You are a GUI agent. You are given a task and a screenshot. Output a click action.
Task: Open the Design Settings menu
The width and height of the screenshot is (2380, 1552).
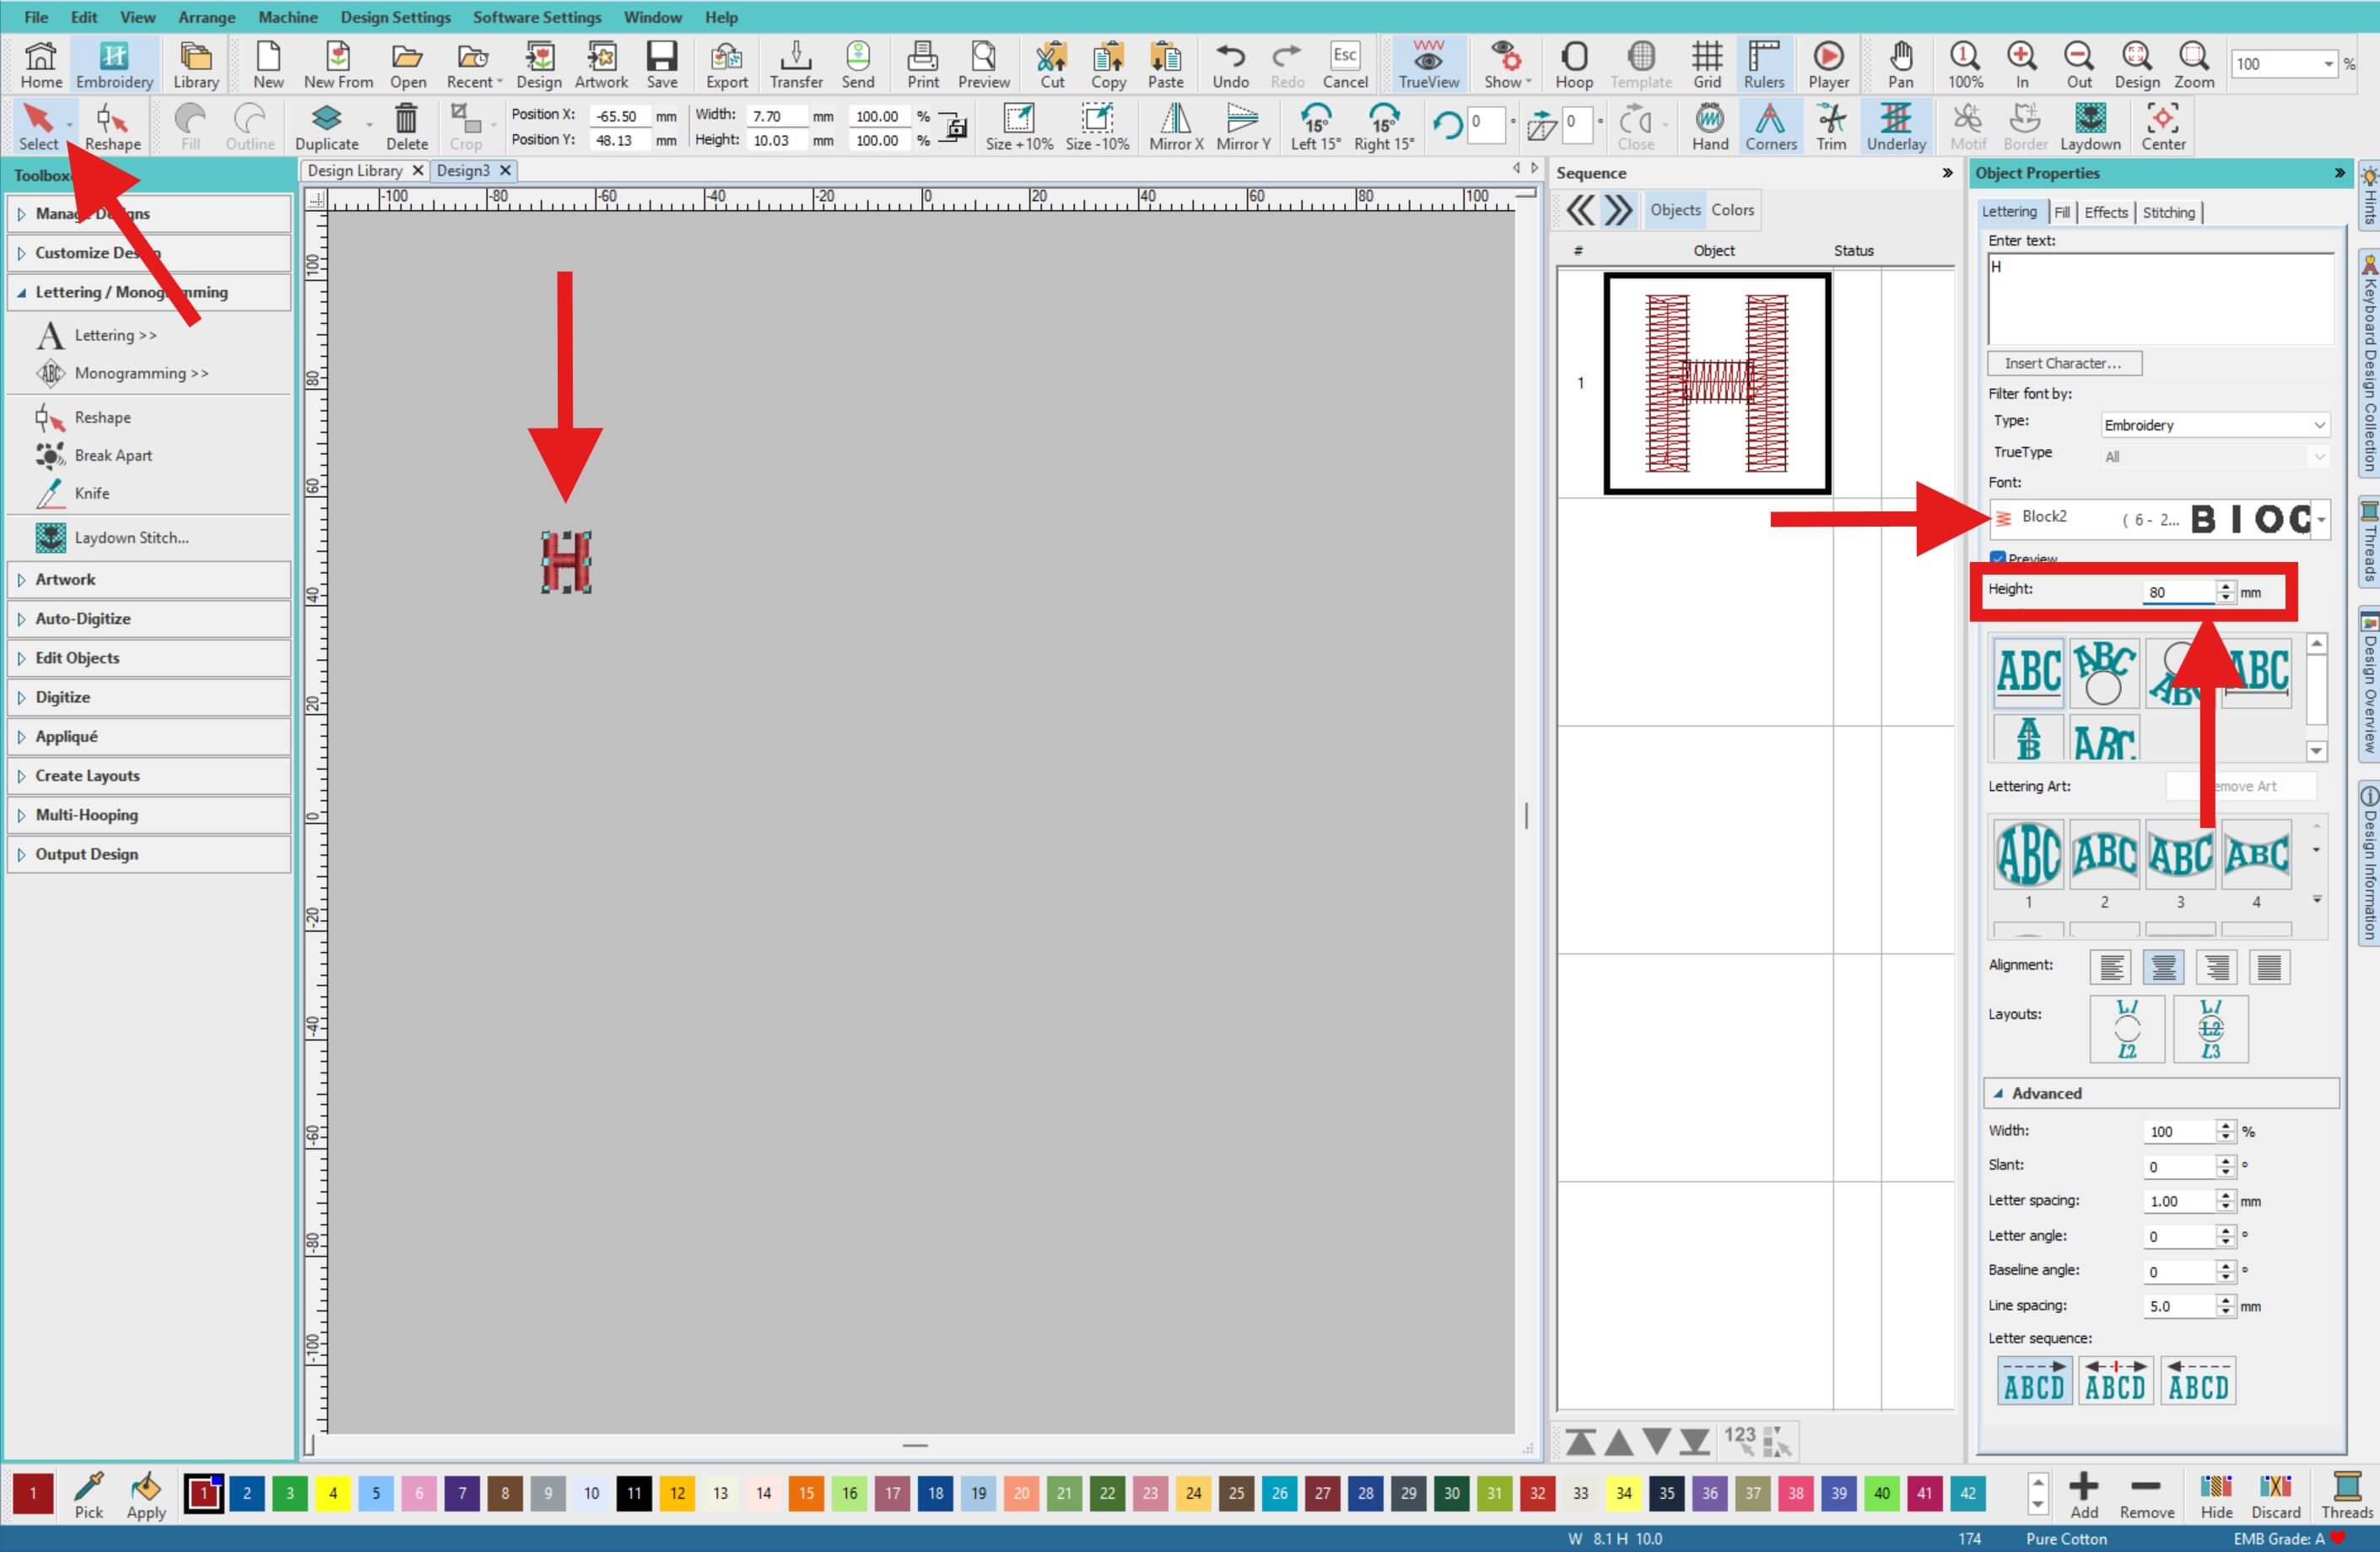pos(395,17)
